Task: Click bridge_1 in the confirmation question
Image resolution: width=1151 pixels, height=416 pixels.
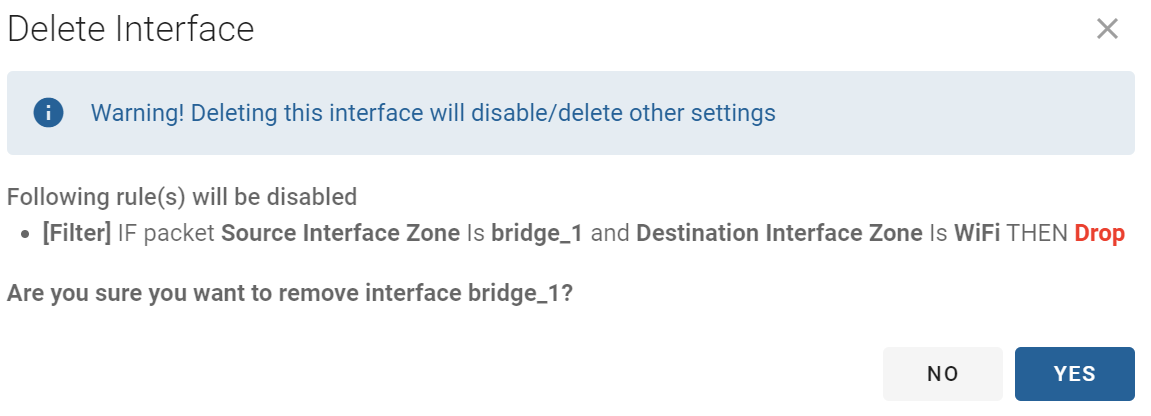Action: click(x=515, y=293)
